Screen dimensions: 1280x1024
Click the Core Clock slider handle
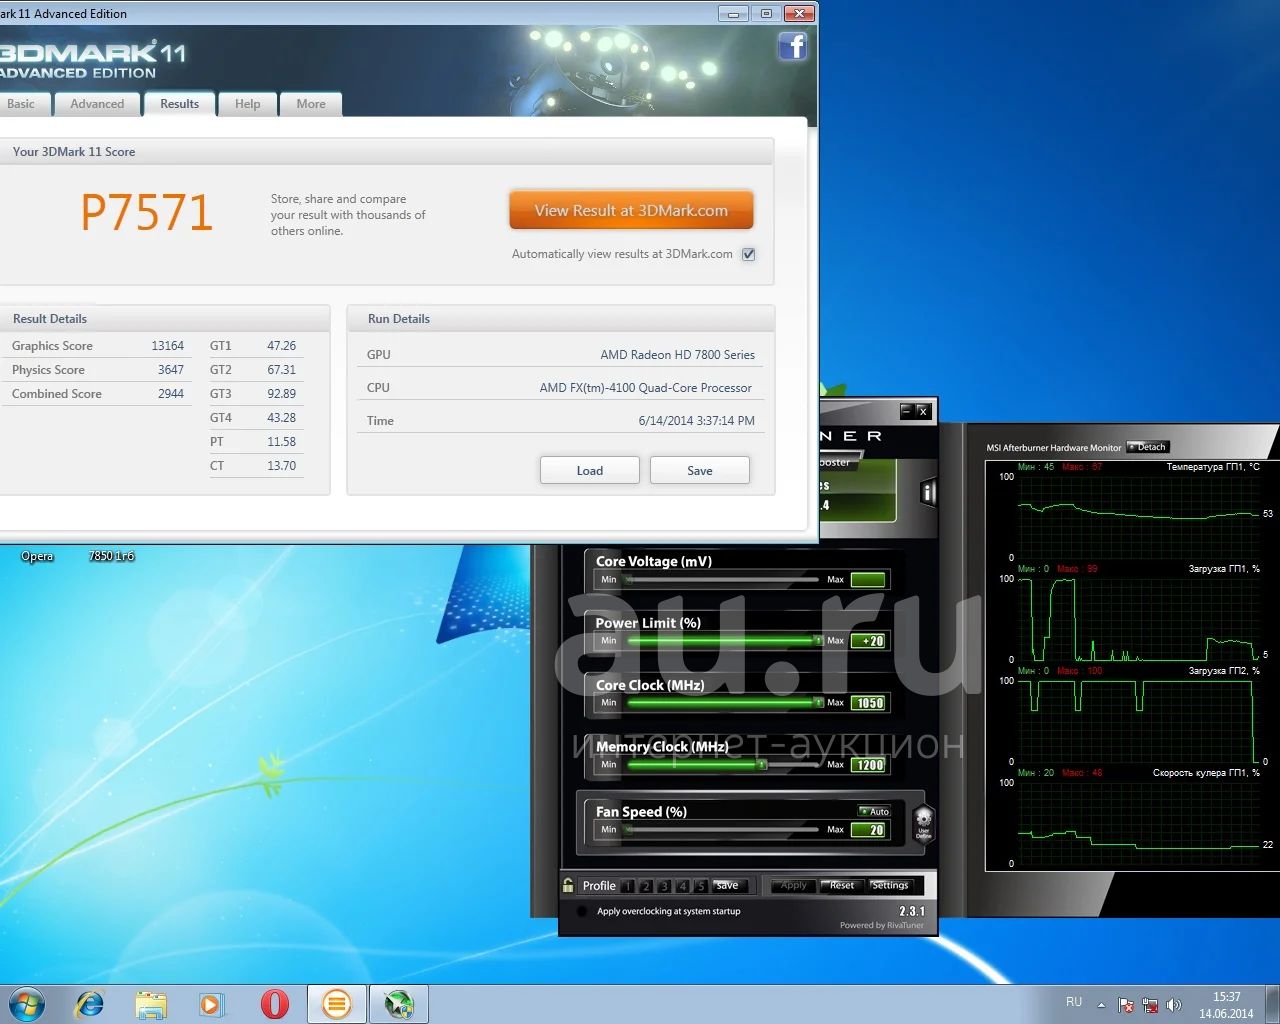818,703
